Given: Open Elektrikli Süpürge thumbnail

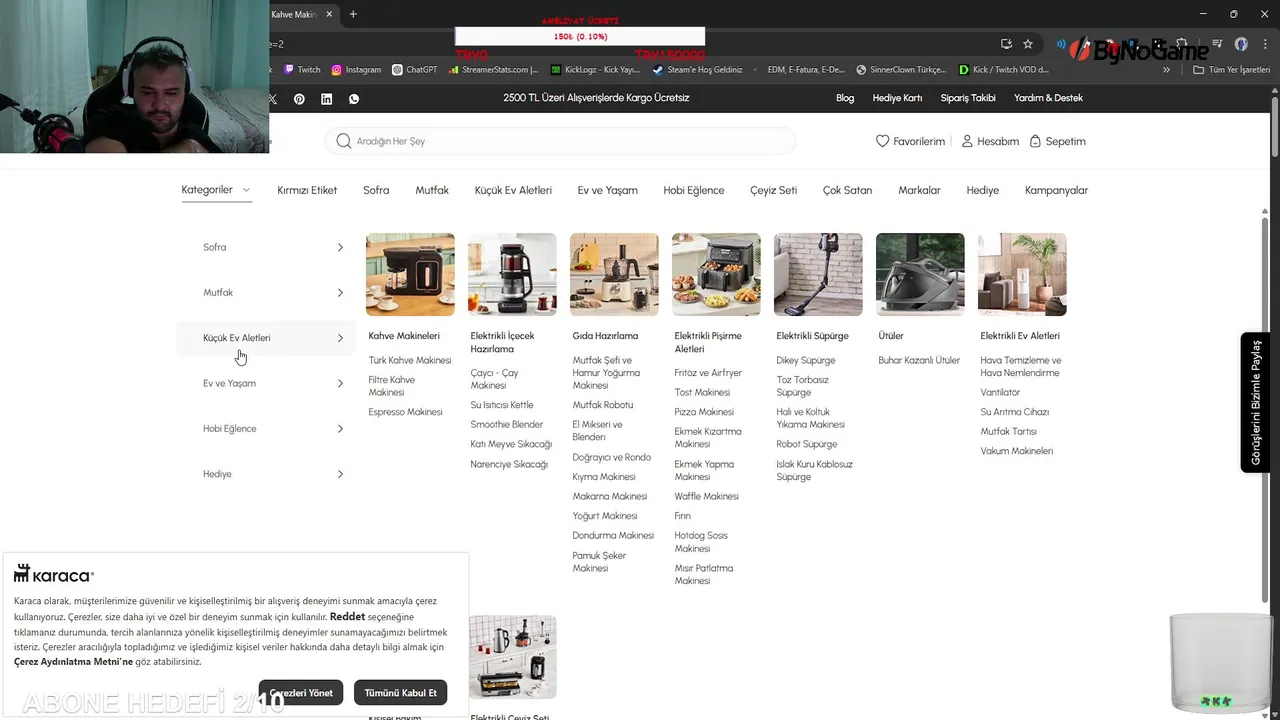Looking at the screenshot, I should [x=818, y=274].
